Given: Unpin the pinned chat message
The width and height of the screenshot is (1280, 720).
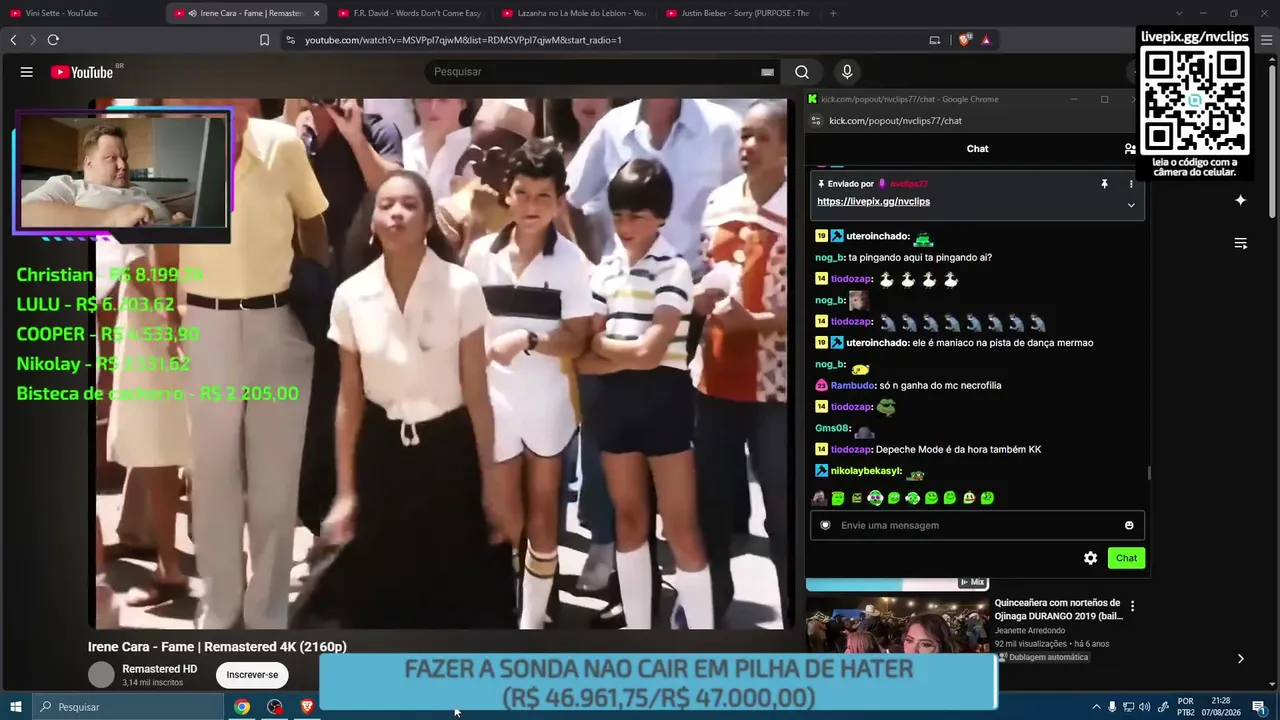Looking at the screenshot, I should (1105, 184).
